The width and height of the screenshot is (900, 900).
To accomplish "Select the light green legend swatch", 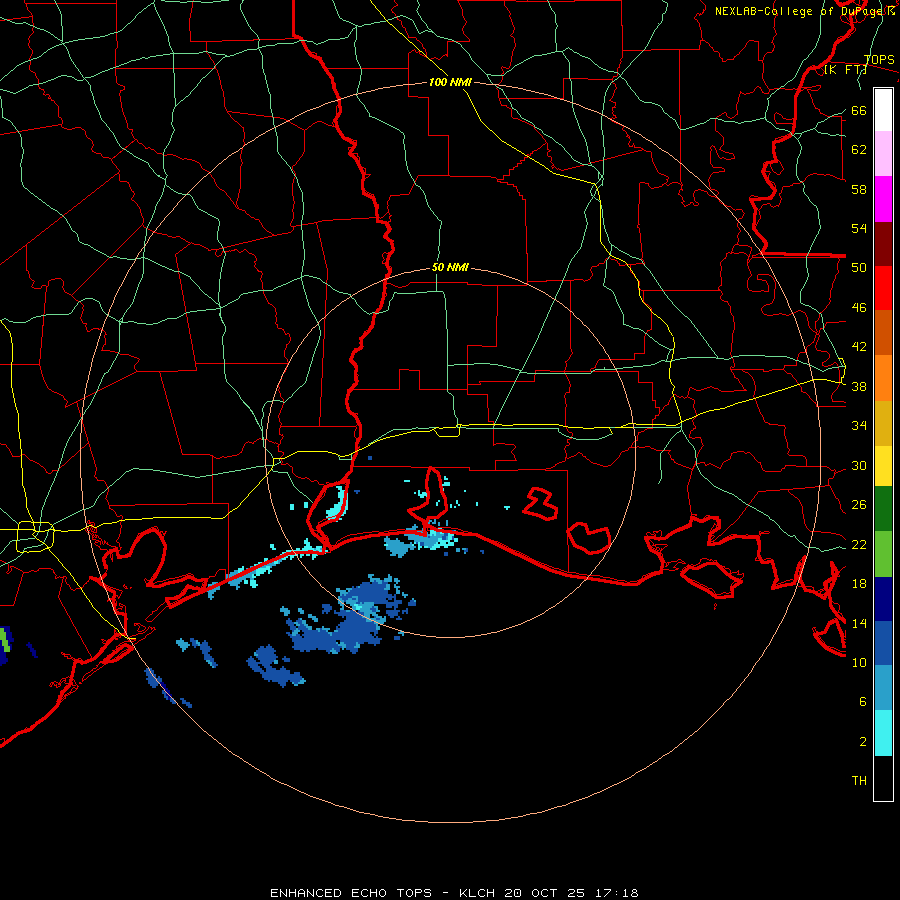I will click(883, 554).
